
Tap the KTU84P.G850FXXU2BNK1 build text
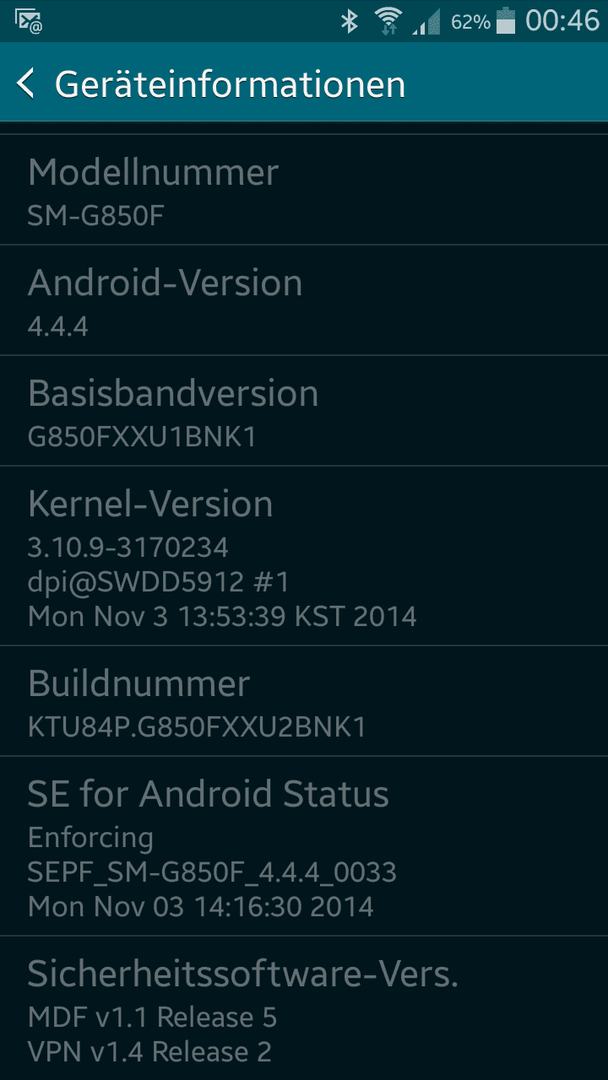pyautogui.click(x=196, y=727)
